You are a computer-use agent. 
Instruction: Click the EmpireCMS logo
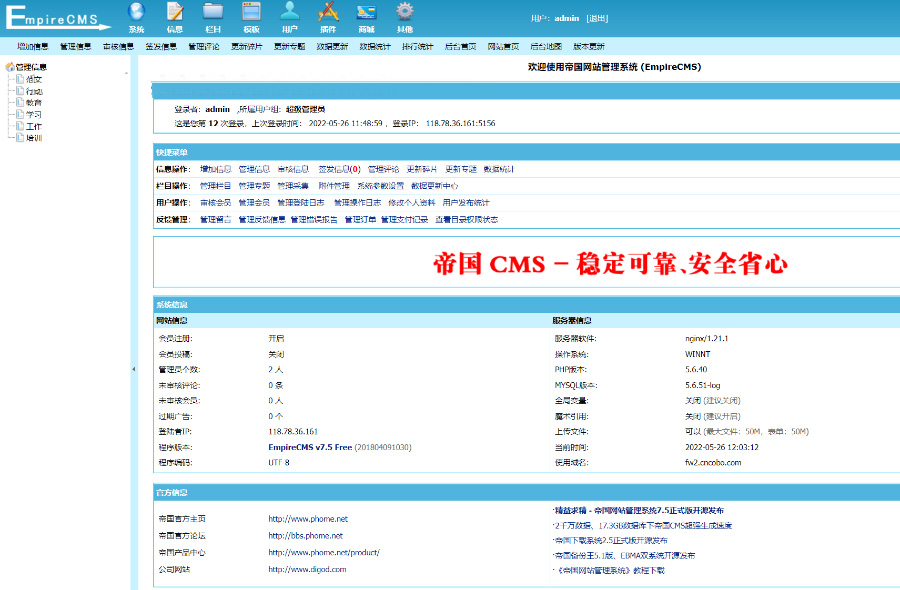click(57, 17)
